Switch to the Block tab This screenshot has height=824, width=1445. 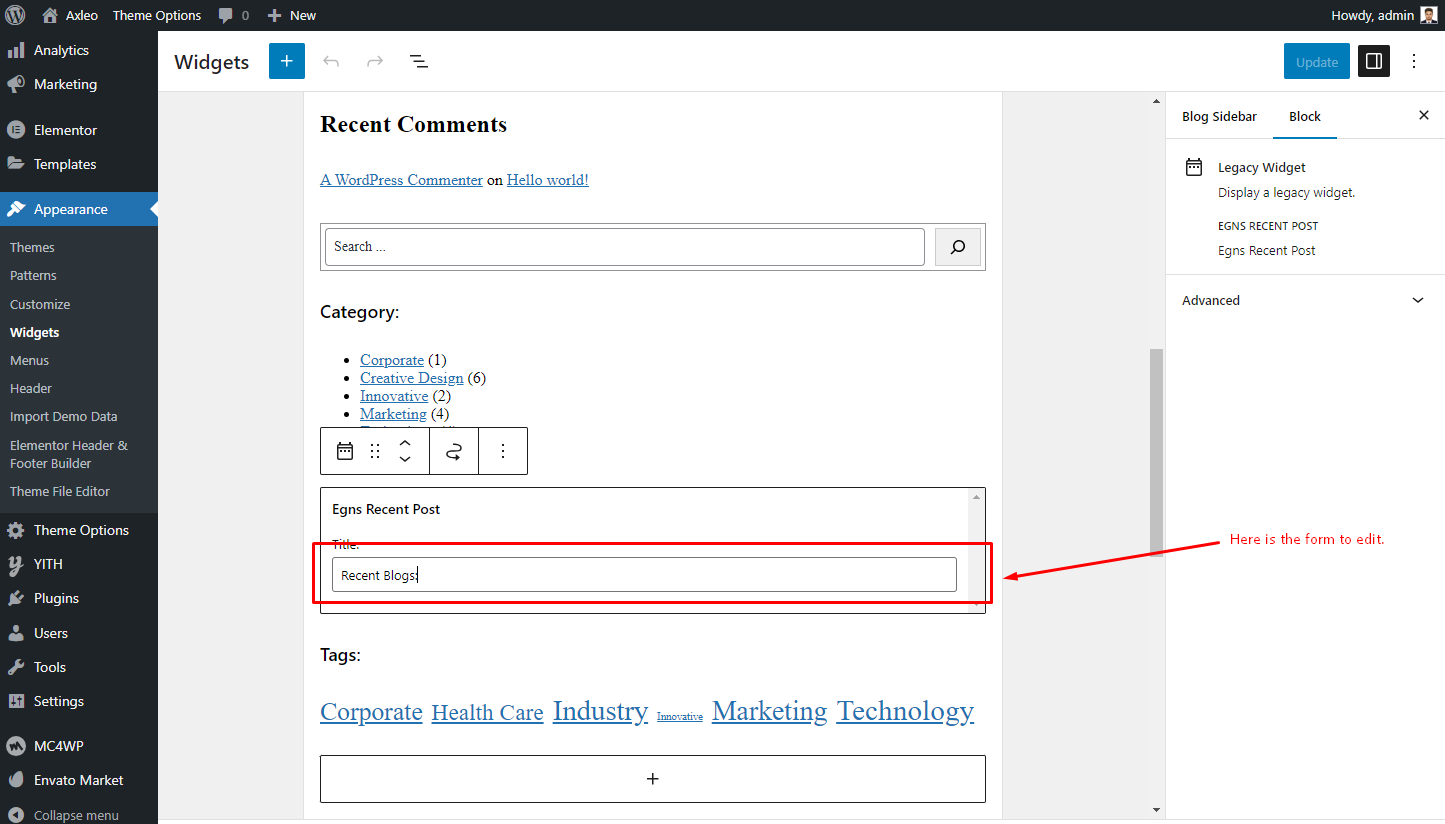1305,116
